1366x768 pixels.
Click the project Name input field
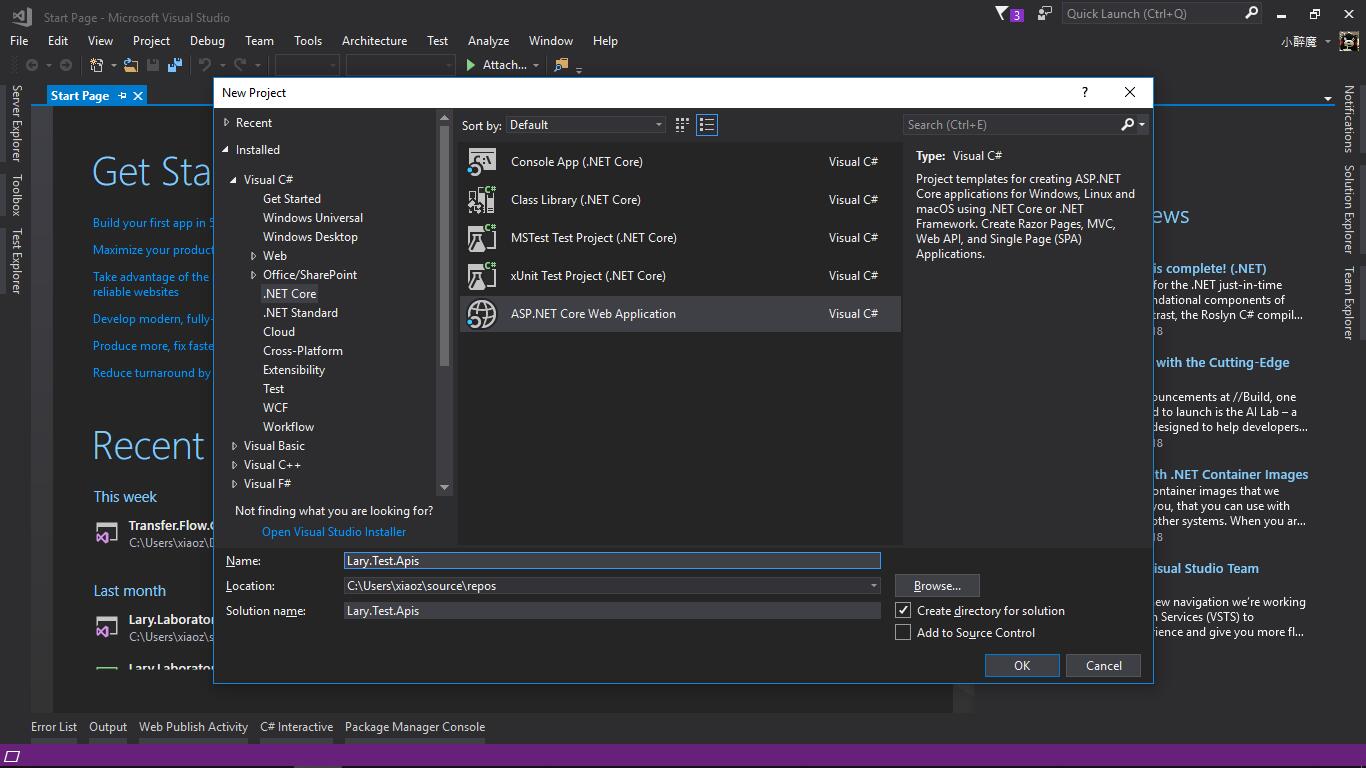tap(612, 561)
